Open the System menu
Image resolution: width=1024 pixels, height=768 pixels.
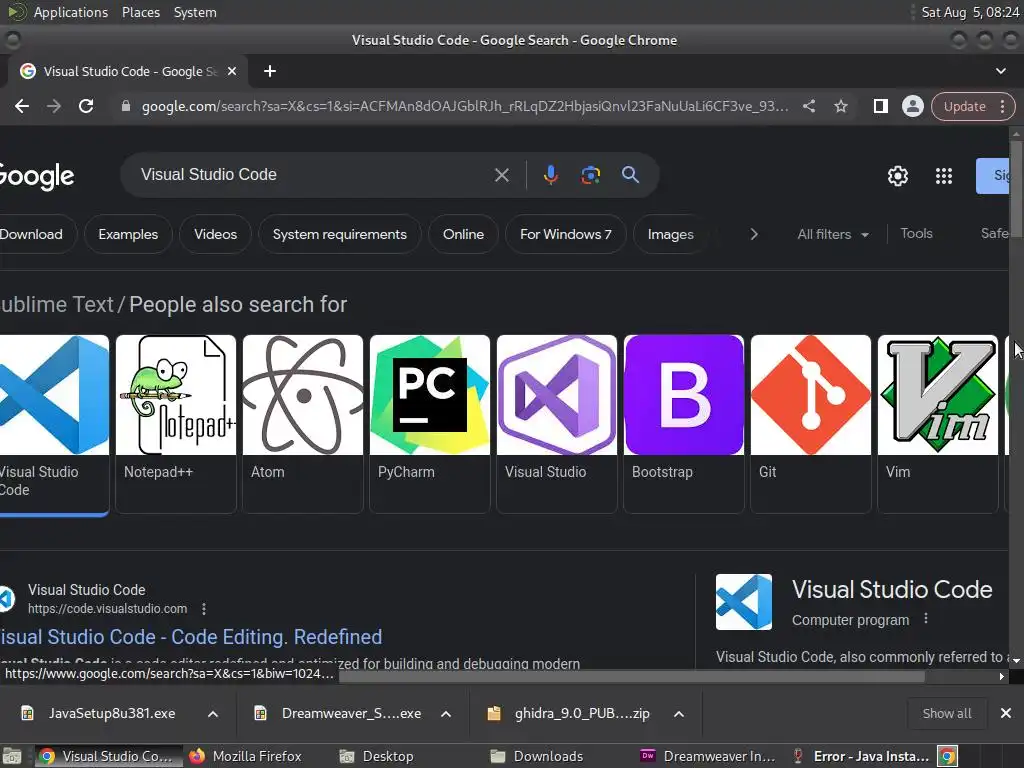click(x=195, y=12)
